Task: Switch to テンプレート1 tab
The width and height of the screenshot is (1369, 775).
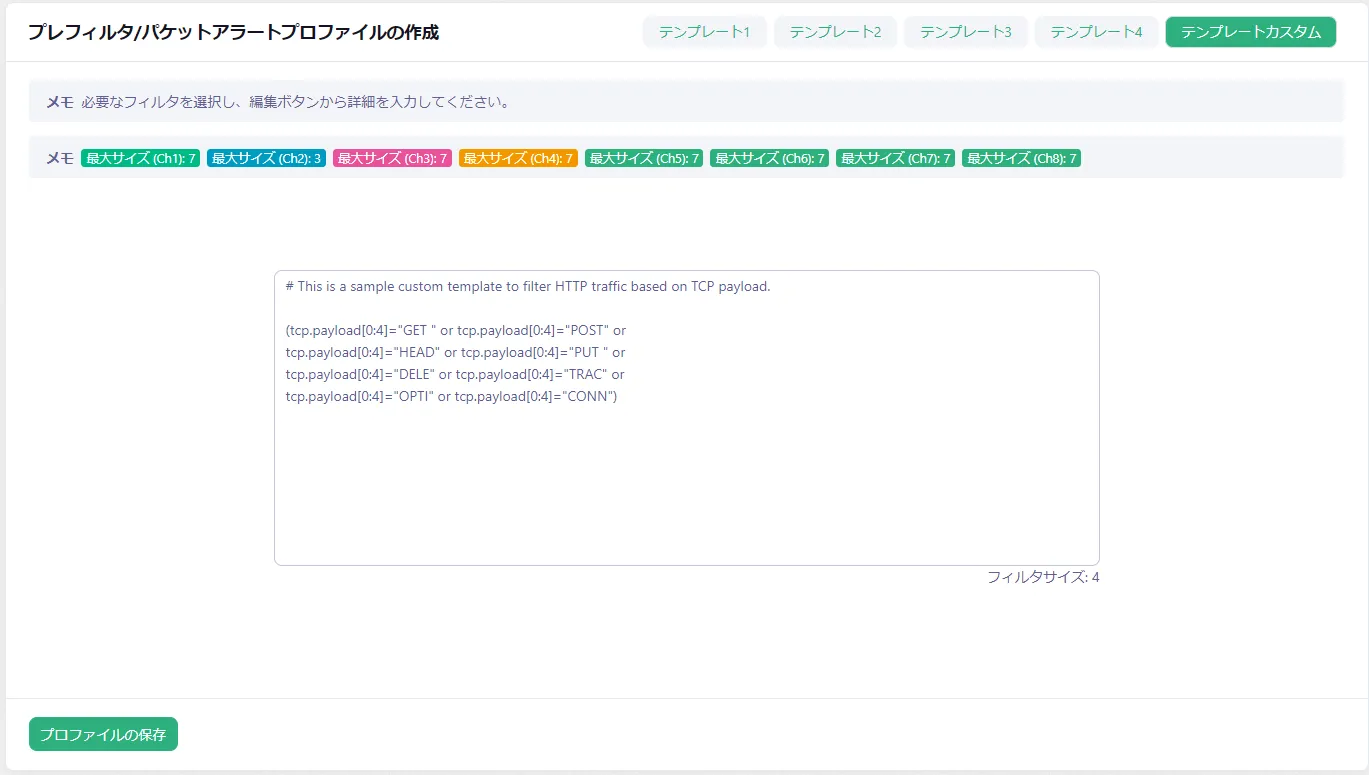Action: 704,32
